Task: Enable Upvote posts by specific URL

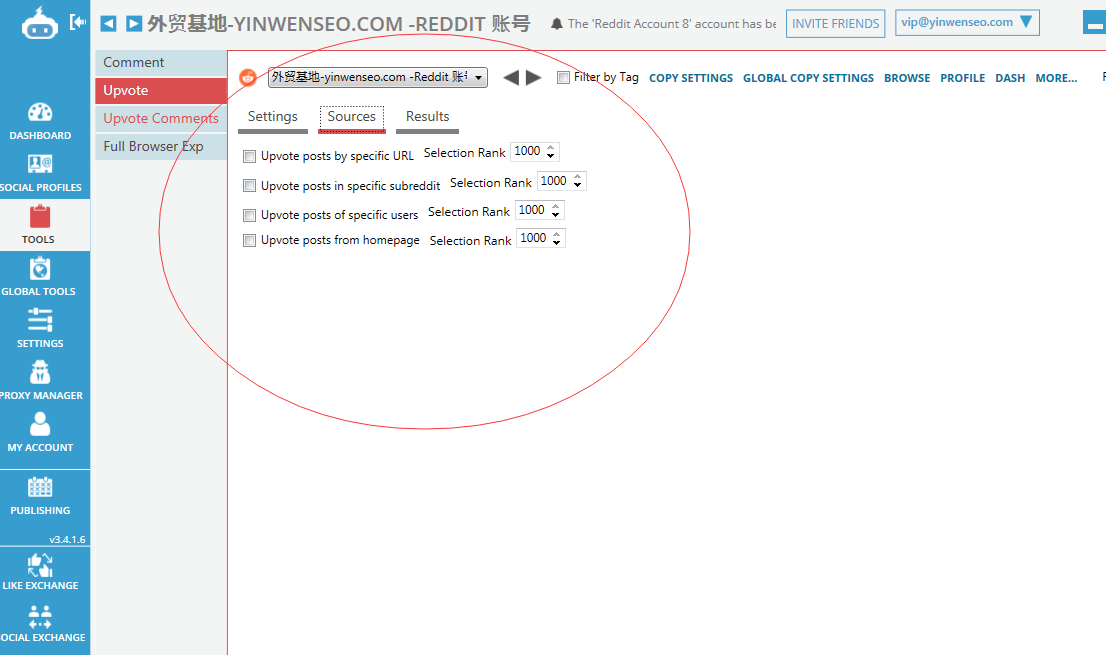Action: pos(250,157)
